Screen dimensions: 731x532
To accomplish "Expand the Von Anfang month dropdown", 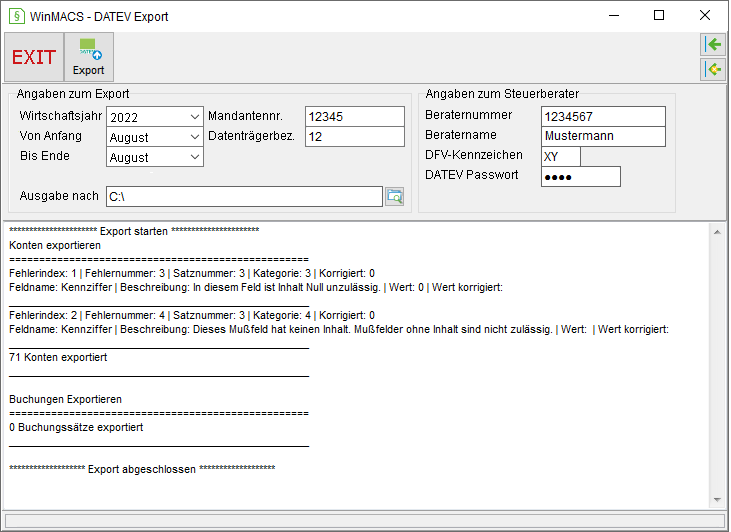I will (155, 137).
